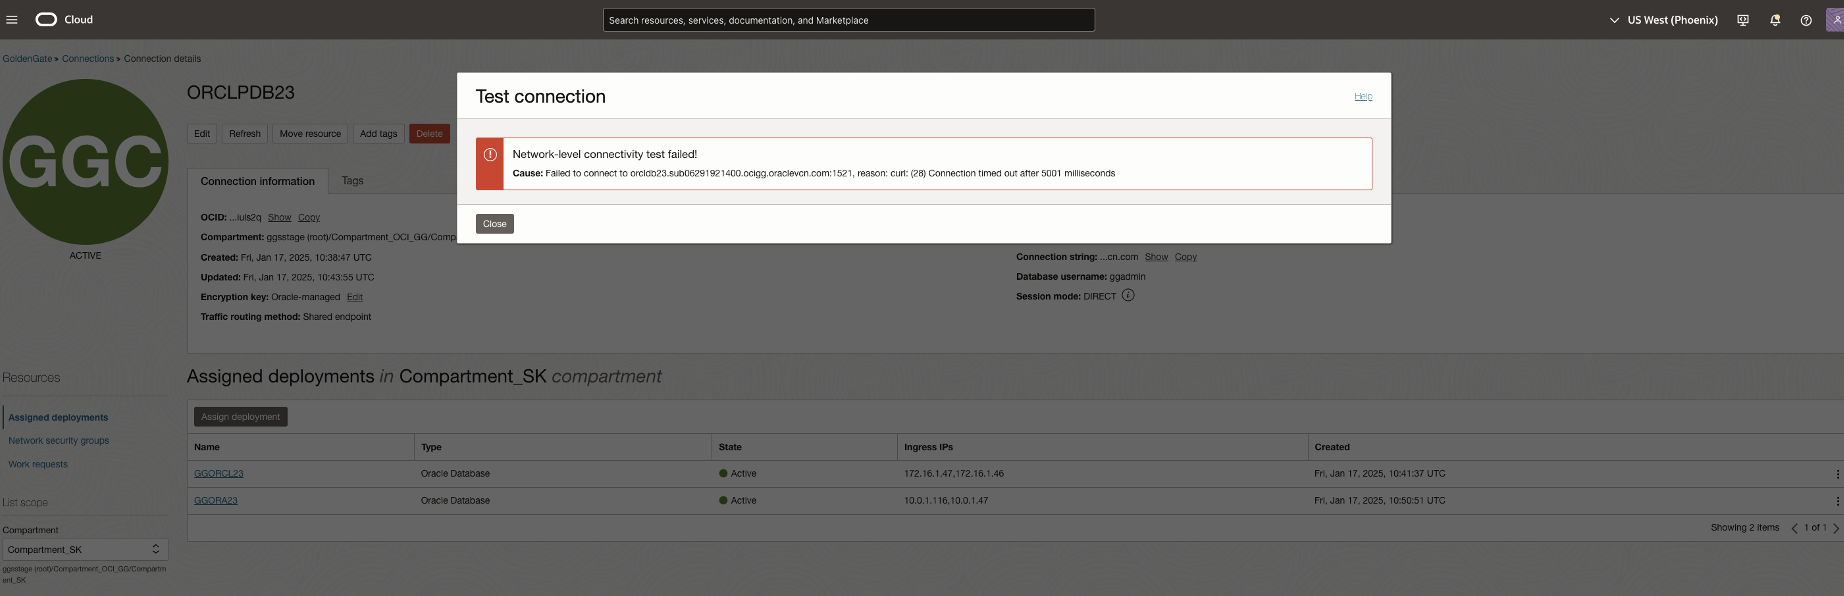Image resolution: width=1844 pixels, height=596 pixels.
Task: Open the GGORCL23 deployment link
Action: tap(219, 474)
